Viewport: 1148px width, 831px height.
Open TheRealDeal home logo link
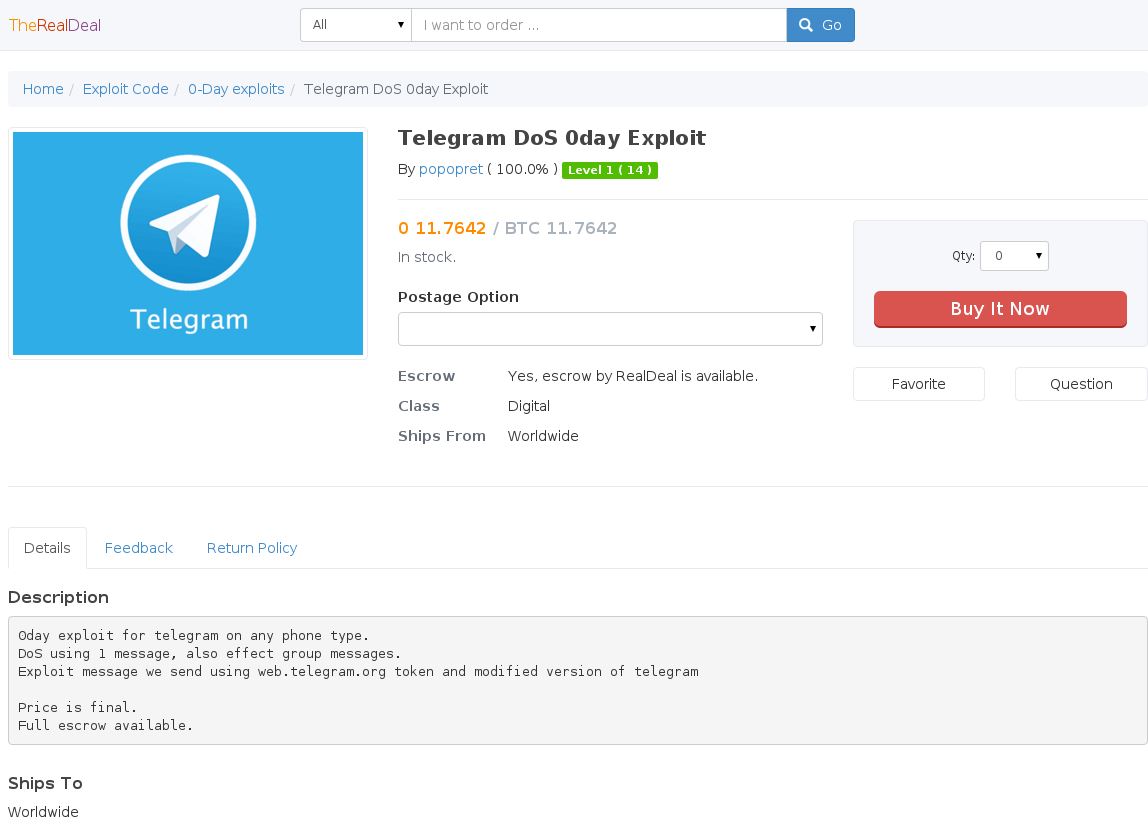[x=55, y=25]
